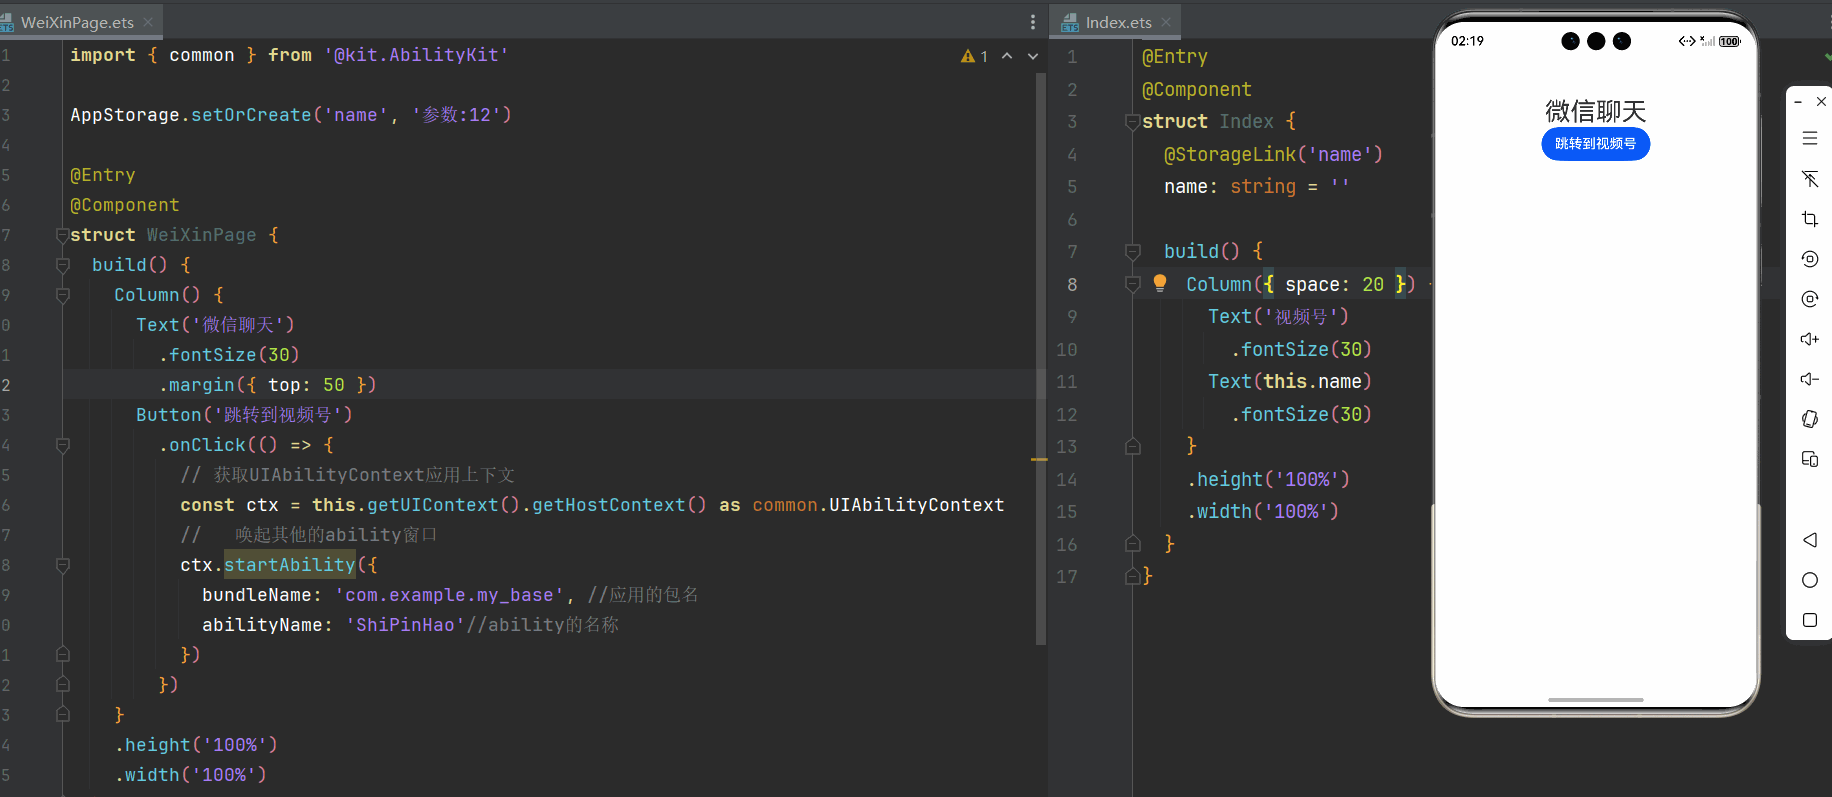Click the emulator multi-screen icon
The width and height of the screenshot is (1832, 797).
click(x=1809, y=459)
